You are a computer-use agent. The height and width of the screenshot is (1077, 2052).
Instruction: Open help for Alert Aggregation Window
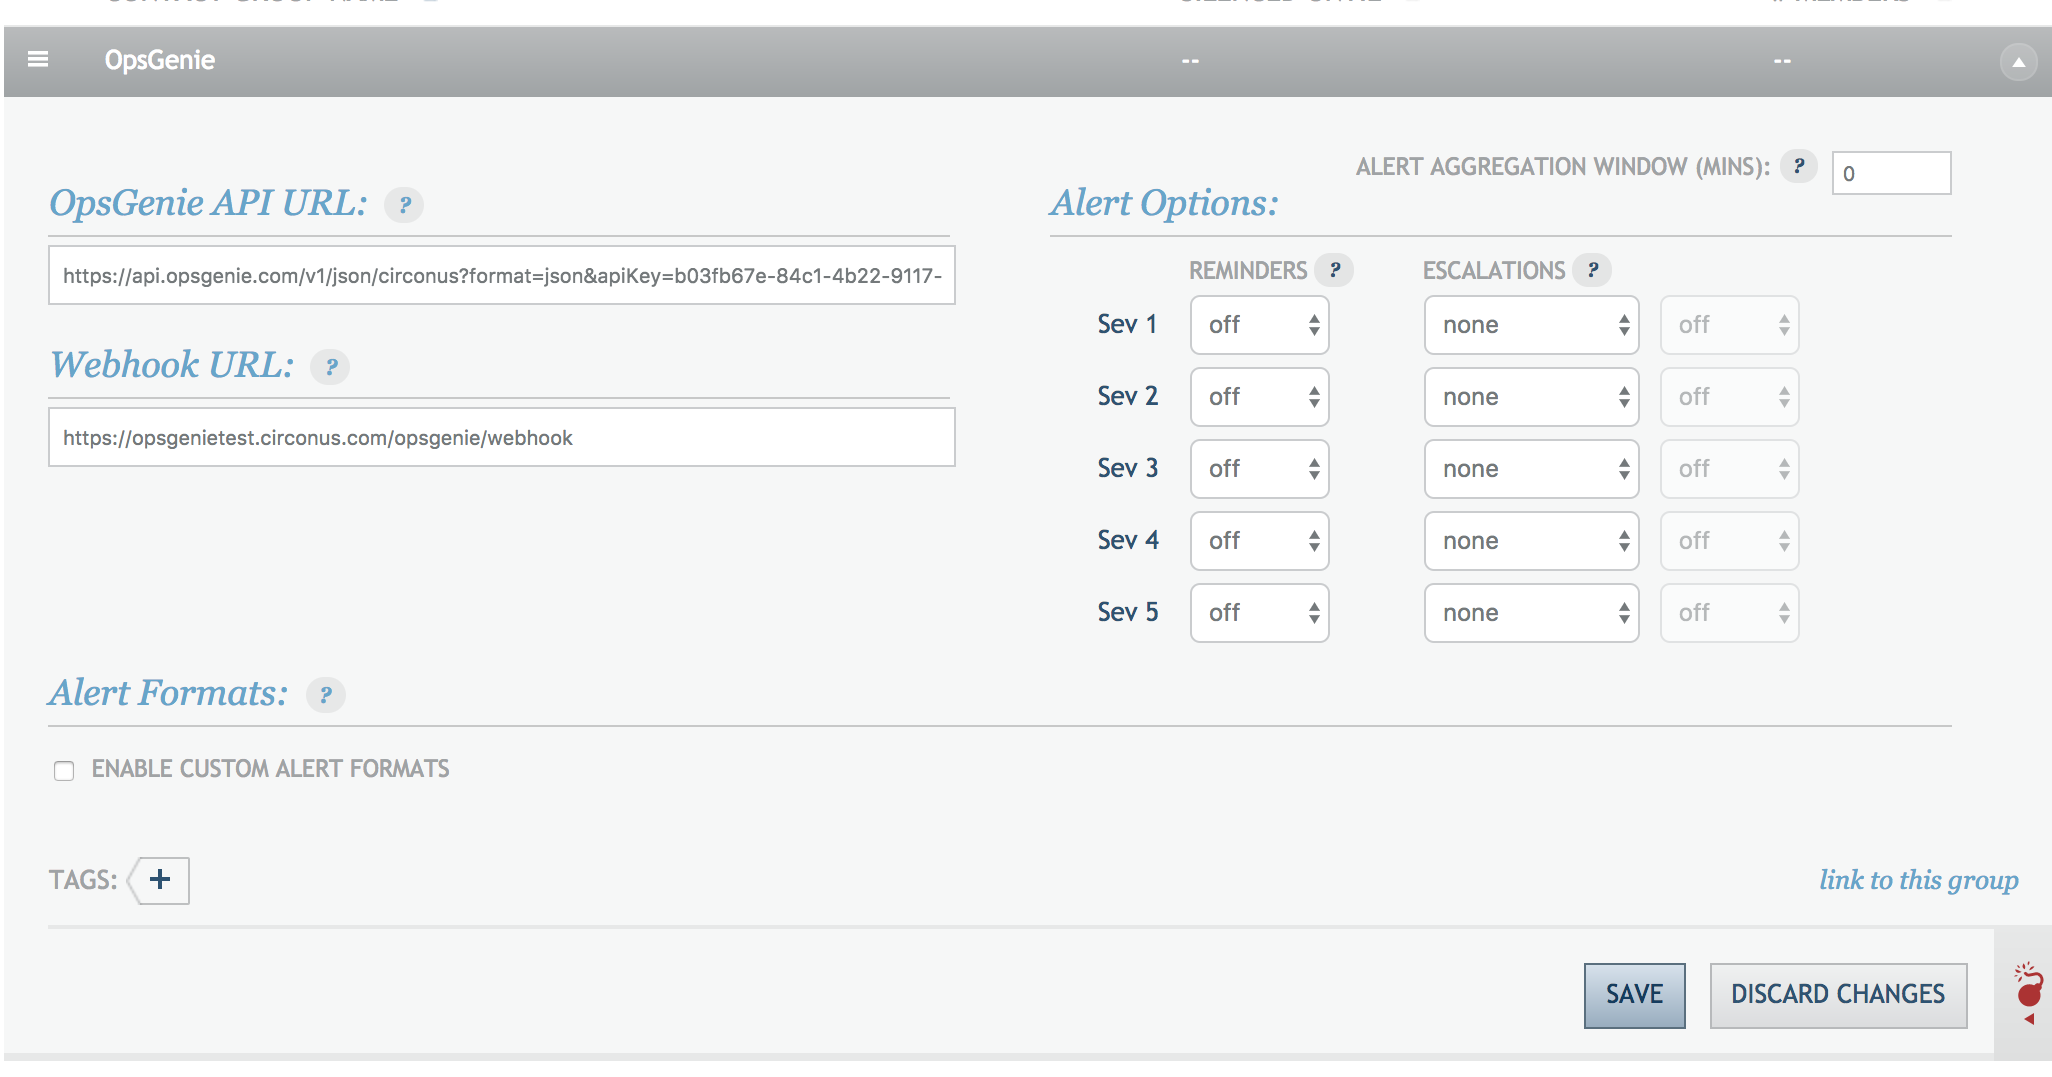1798,167
